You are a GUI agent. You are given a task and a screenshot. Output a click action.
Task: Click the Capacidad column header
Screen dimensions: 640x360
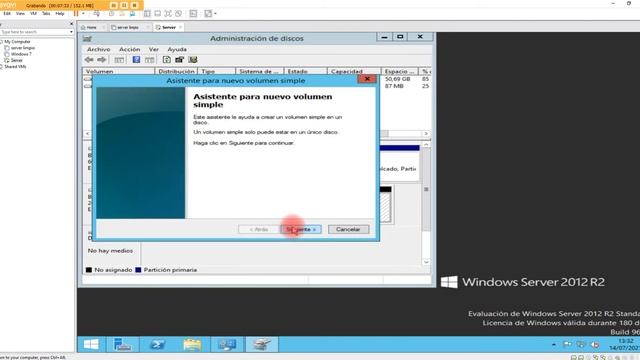353,71
